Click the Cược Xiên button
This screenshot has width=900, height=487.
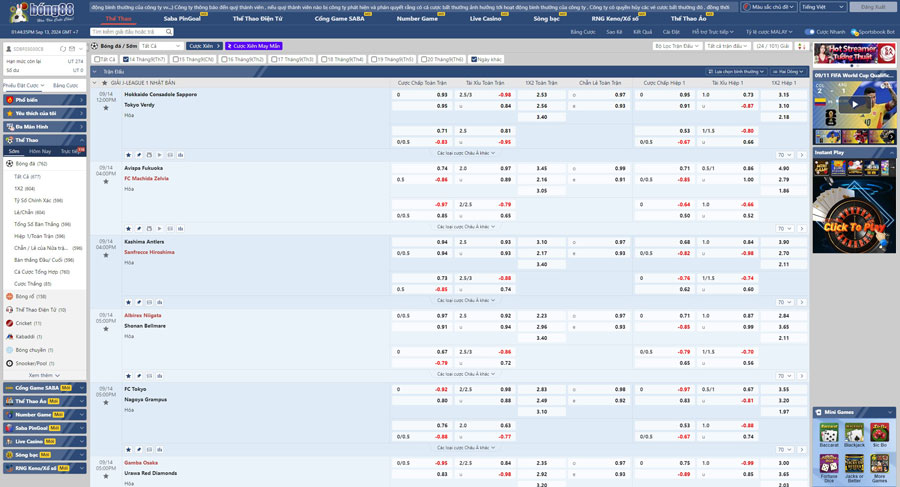pyautogui.click(x=204, y=46)
